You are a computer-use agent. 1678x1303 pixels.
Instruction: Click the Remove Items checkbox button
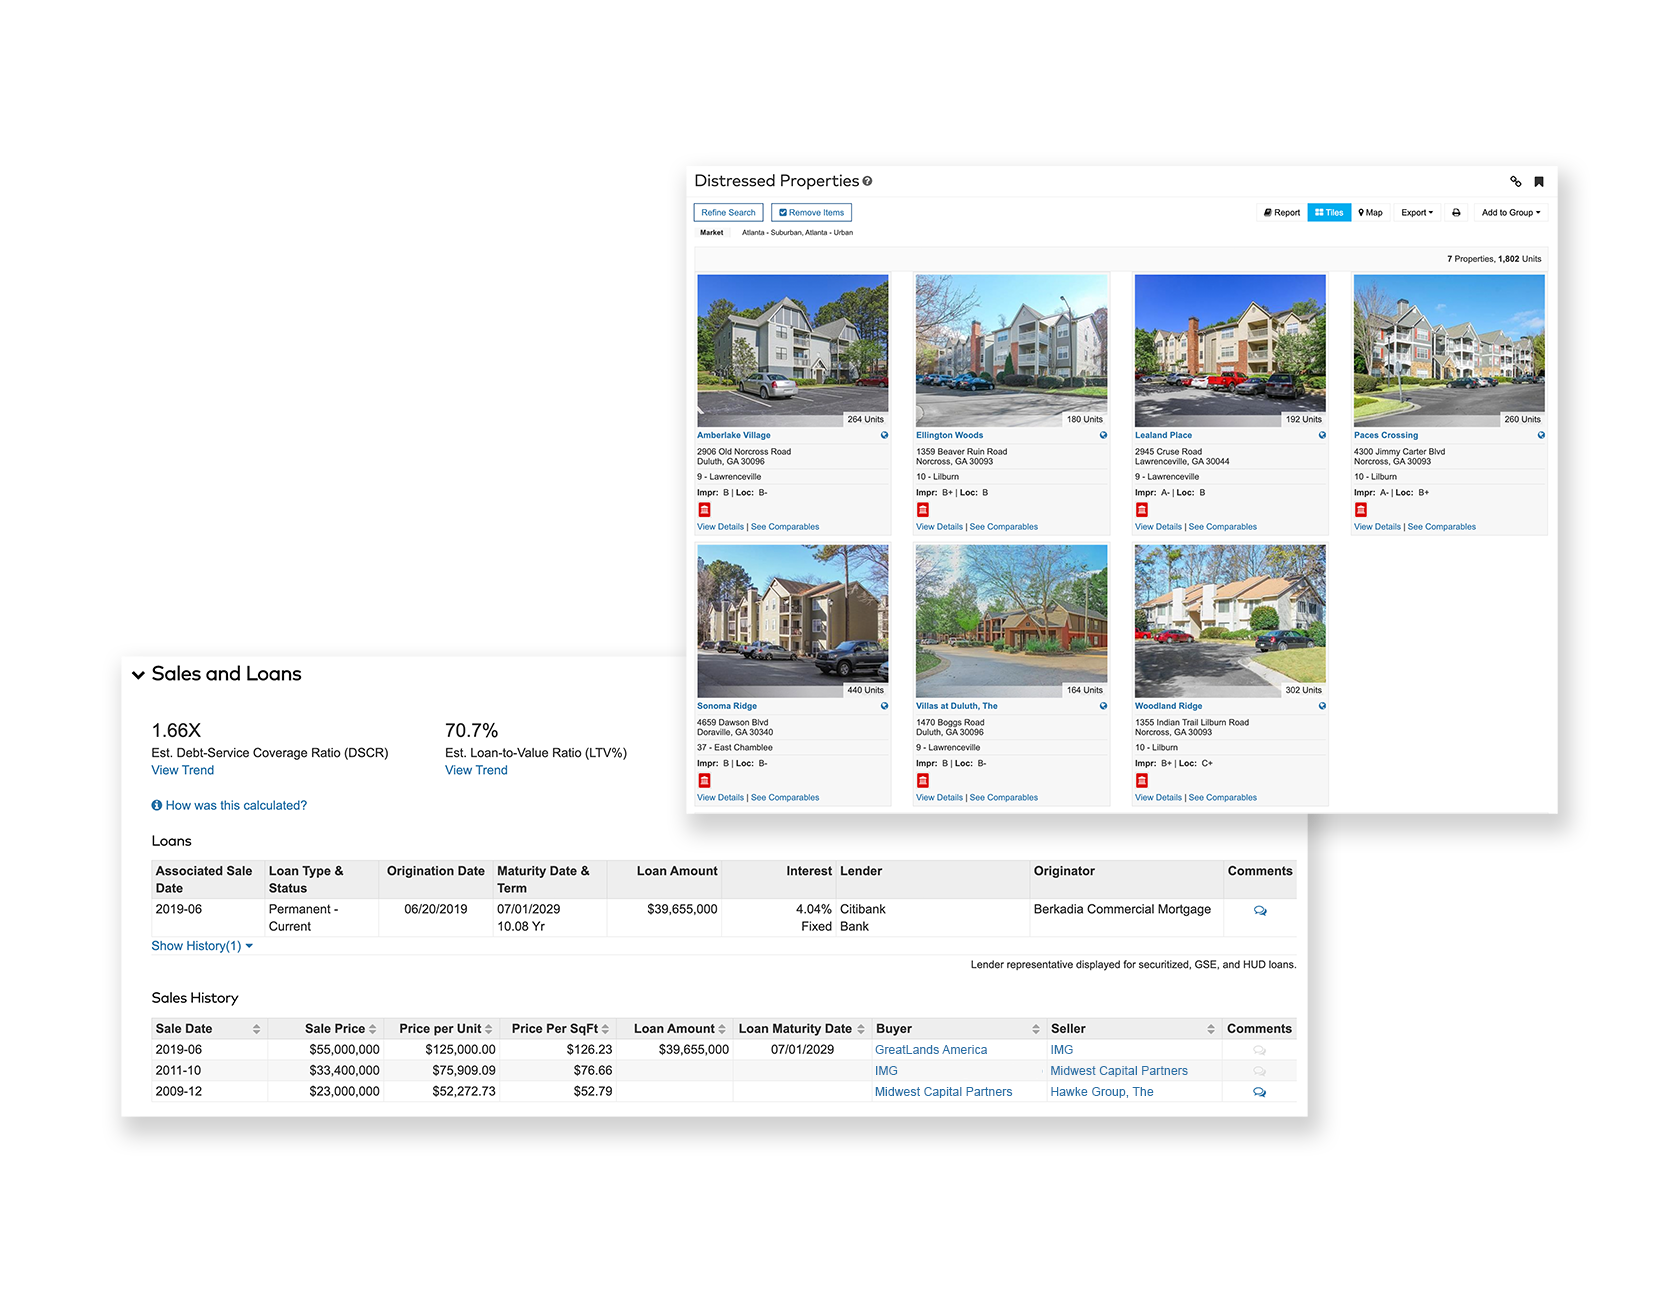tap(811, 213)
